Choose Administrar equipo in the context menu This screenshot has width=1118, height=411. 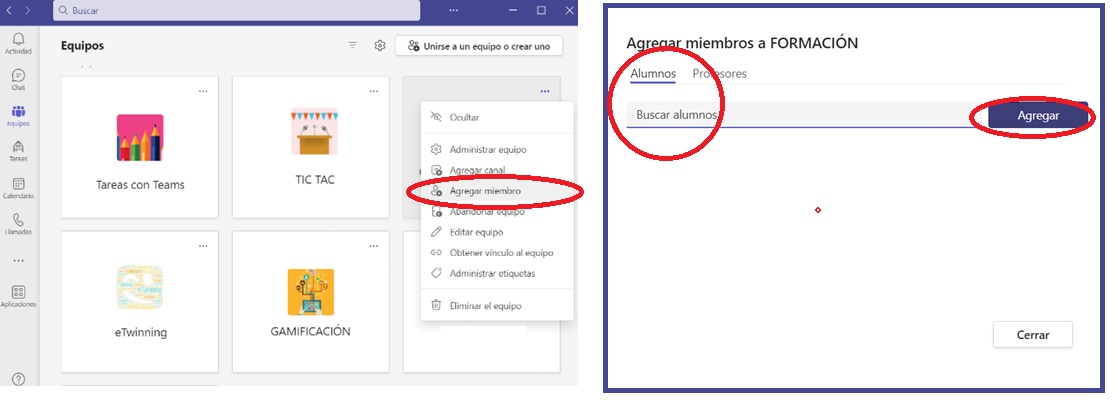click(x=497, y=150)
